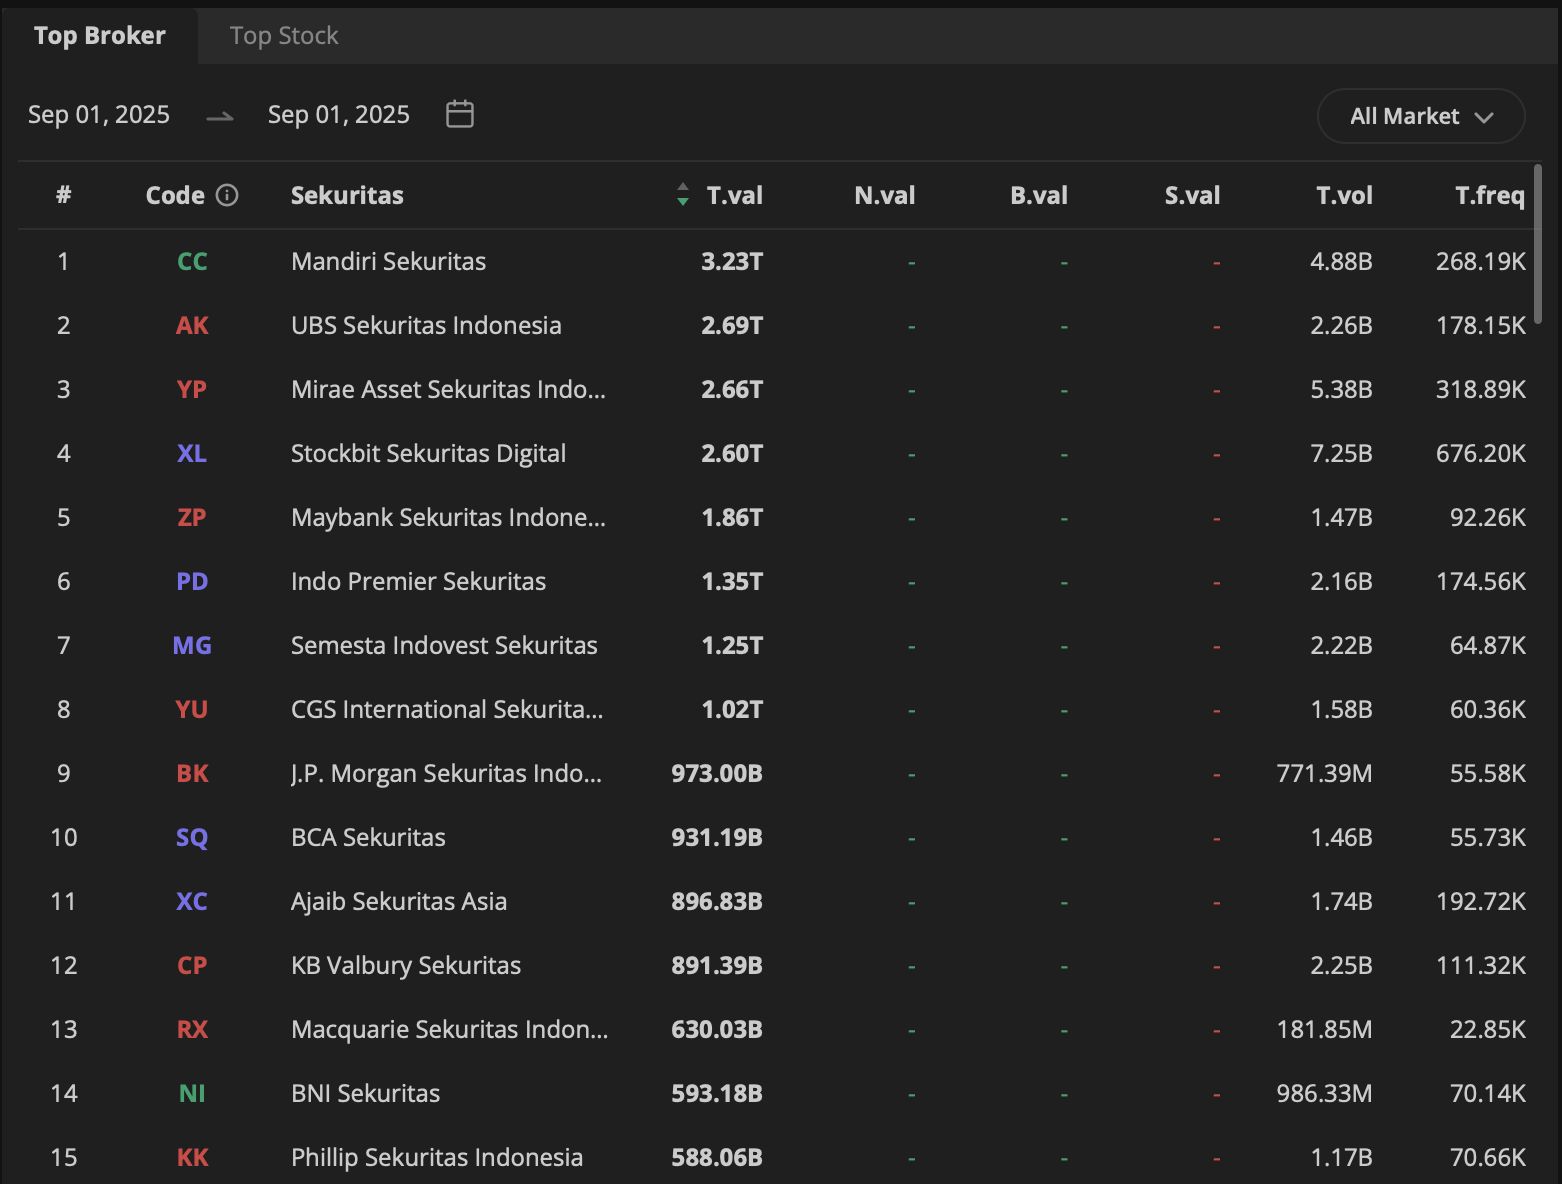Image resolution: width=1562 pixels, height=1184 pixels.
Task: Click T.freq value 22.85K
Action: coord(1488,1030)
